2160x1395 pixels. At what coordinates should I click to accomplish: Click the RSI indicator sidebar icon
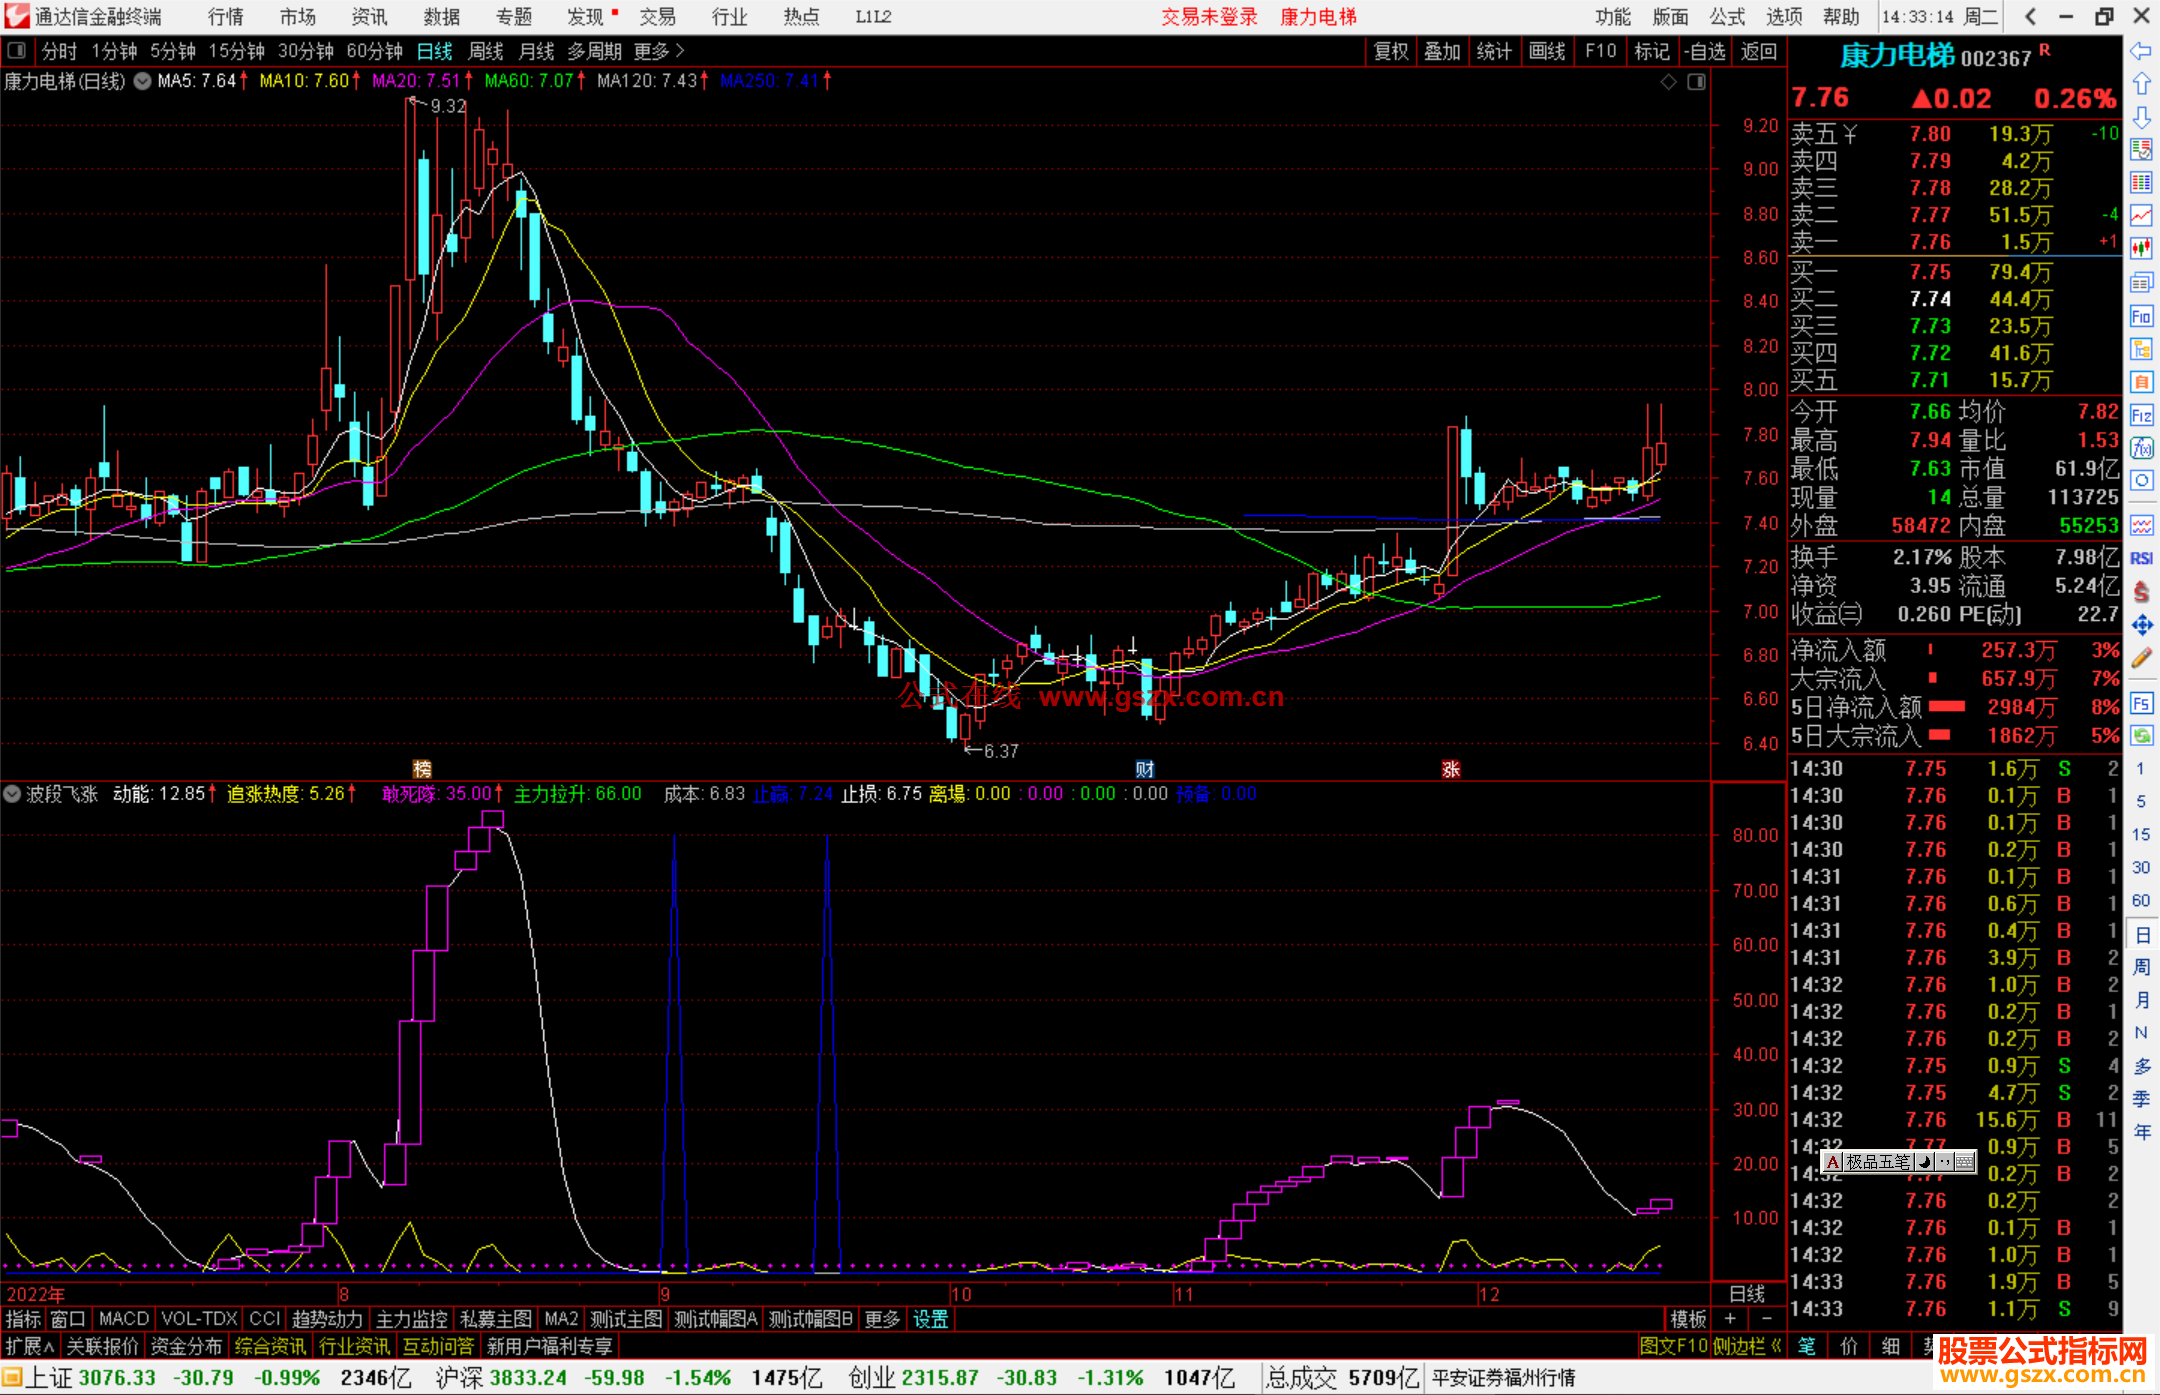click(2141, 558)
